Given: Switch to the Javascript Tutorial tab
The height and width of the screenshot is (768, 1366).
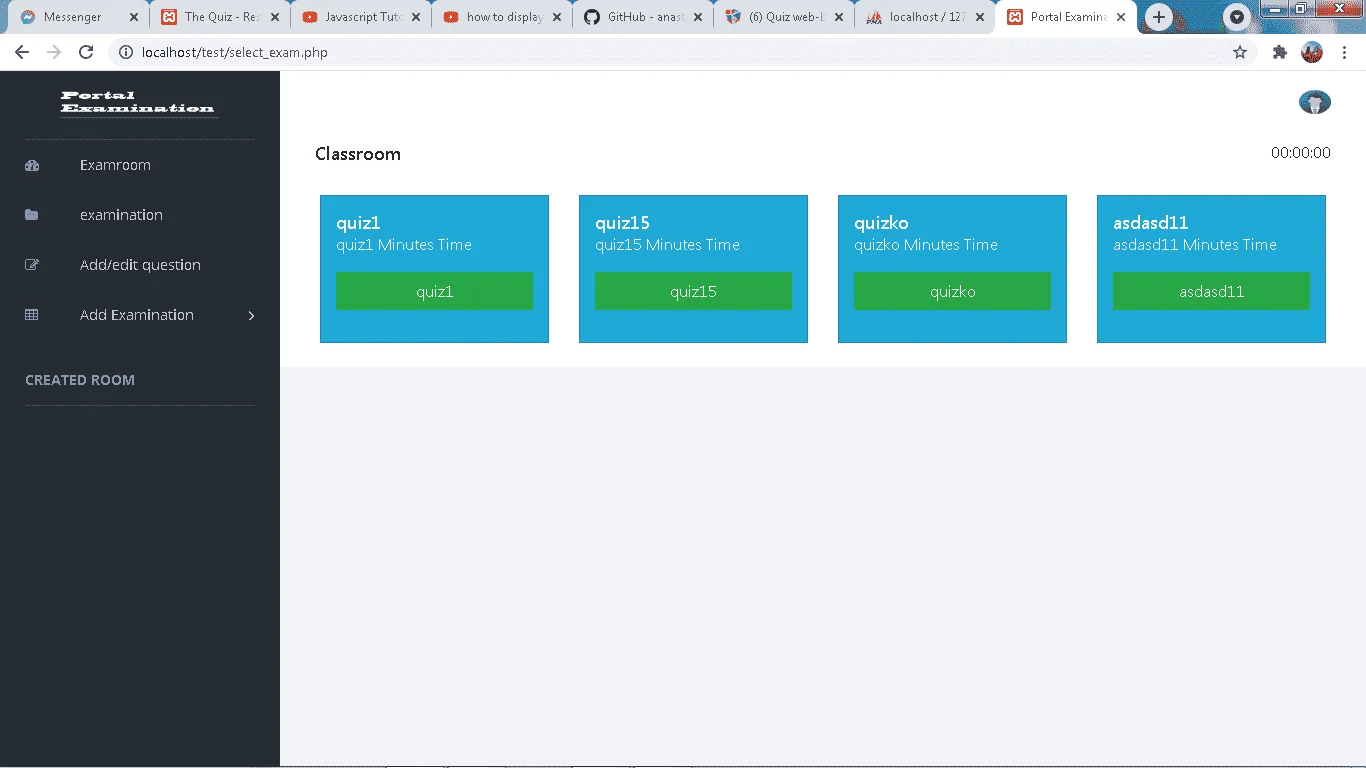Looking at the screenshot, I should tap(360, 17).
